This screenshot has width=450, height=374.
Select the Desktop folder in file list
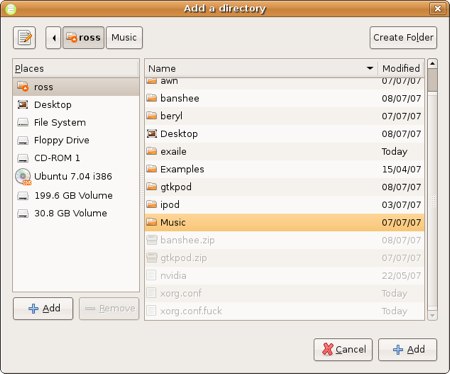[285, 134]
